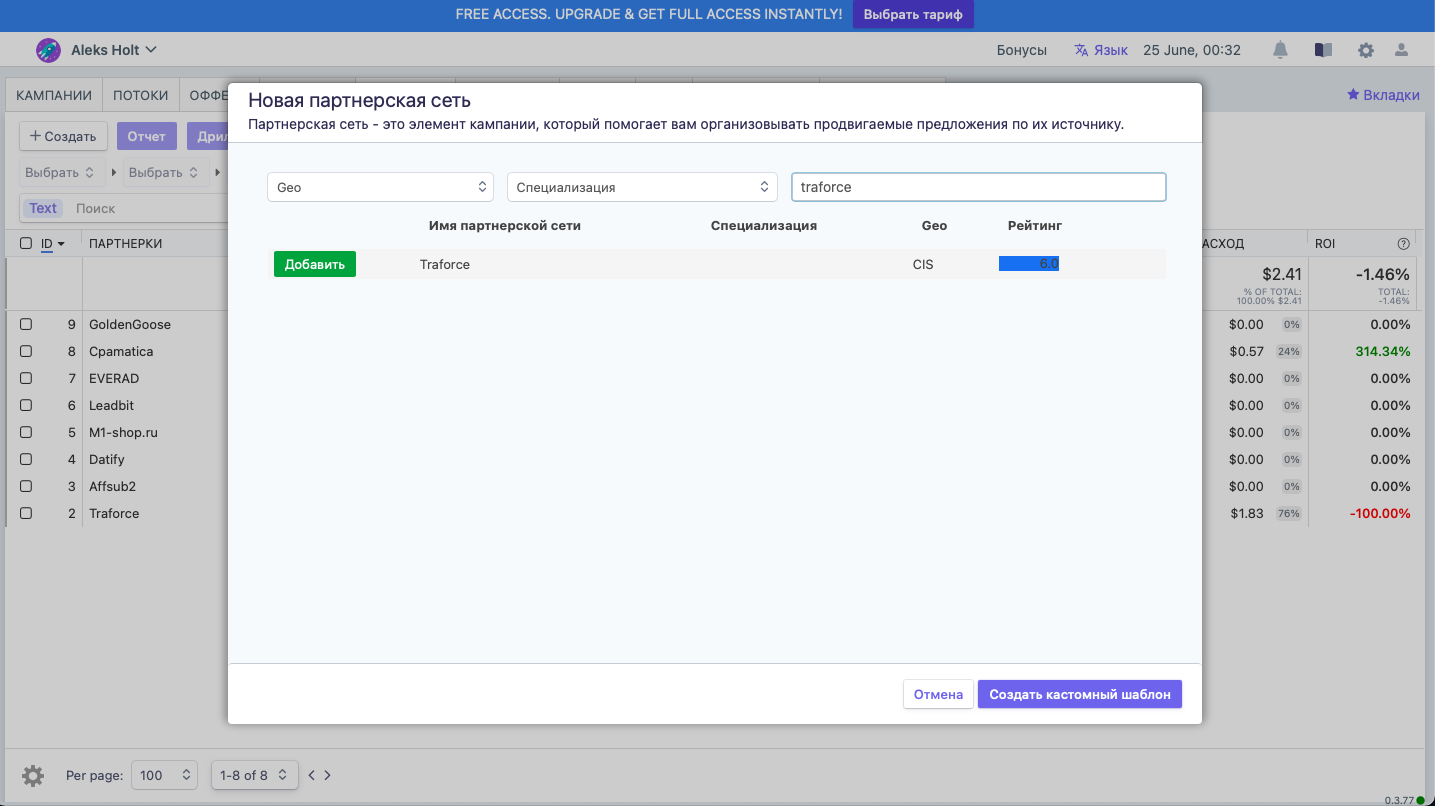Click the language translate icon
1435x806 pixels.
coord(1081,50)
